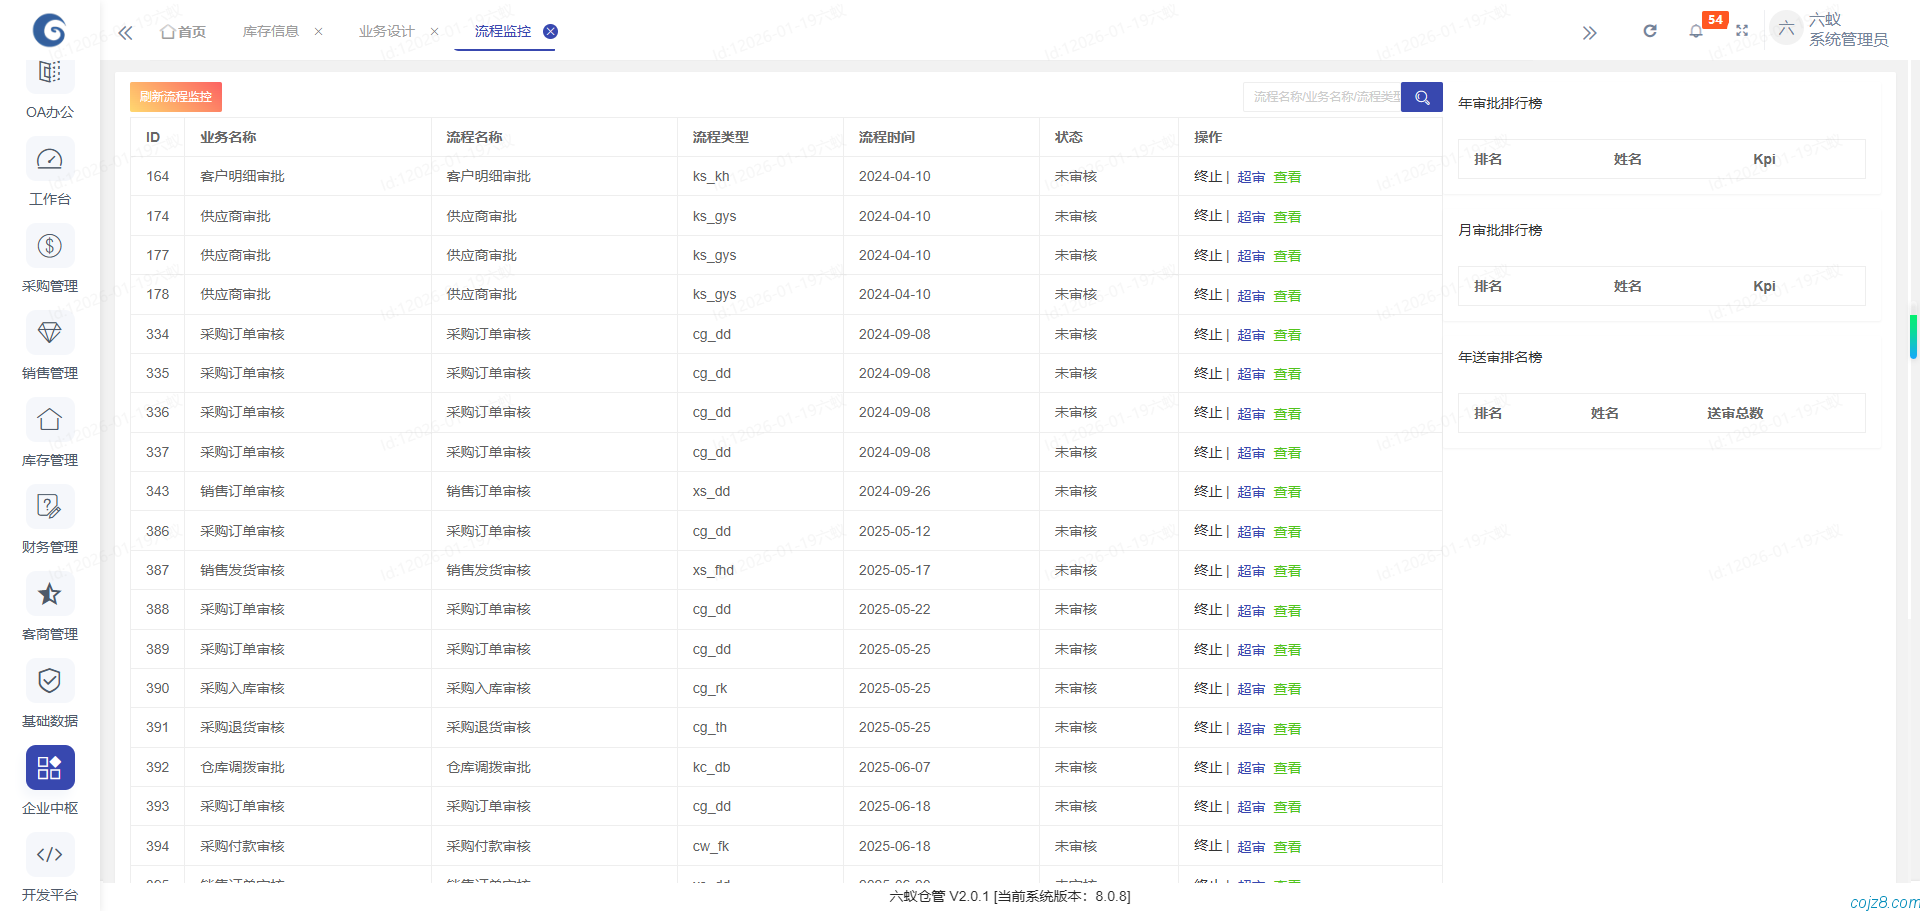Open 财务管理 finance icon

point(49,508)
